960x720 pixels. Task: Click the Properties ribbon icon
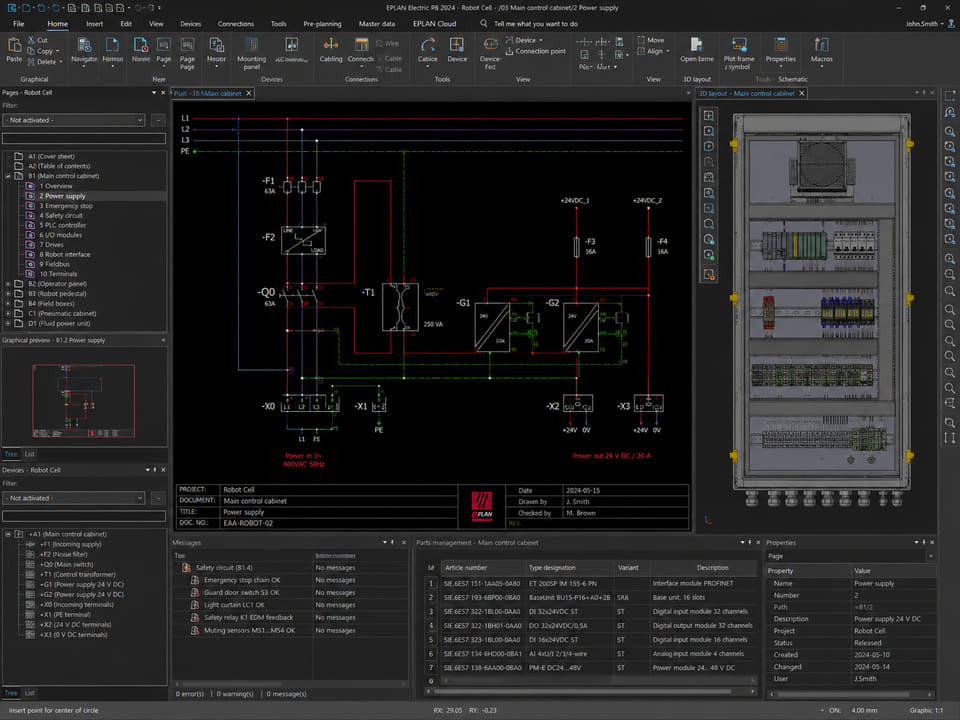point(781,45)
